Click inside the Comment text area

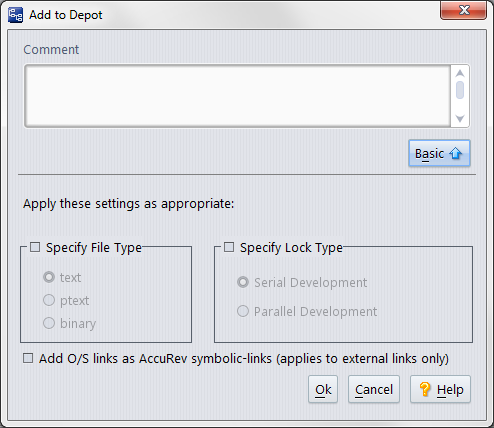pyautogui.click(x=237, y=96)
